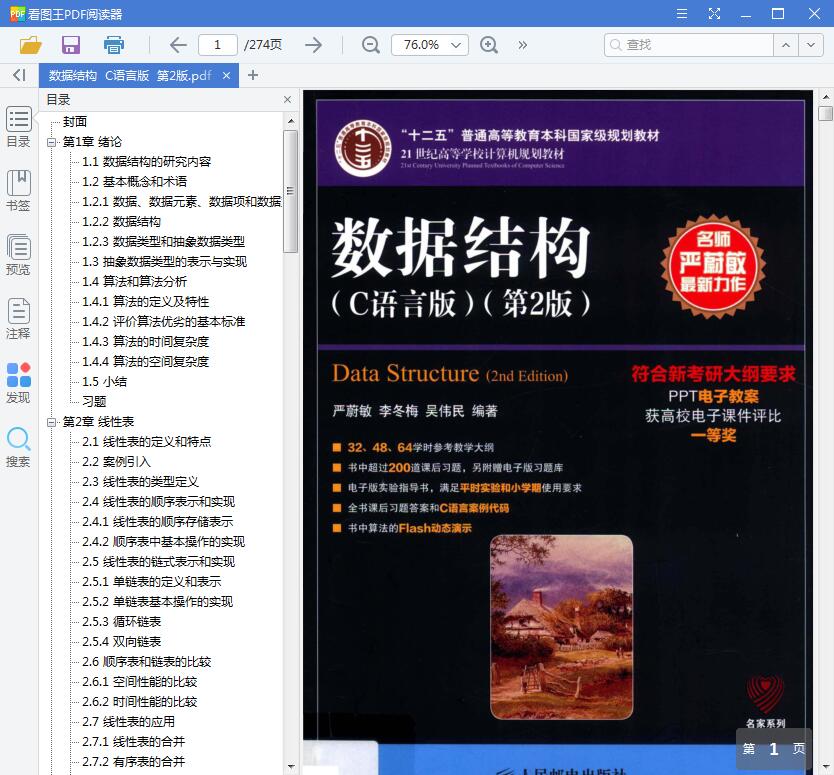Go to 2.2 案例引入
Viewport: 834px width, 775px height.
pos(116,462)
